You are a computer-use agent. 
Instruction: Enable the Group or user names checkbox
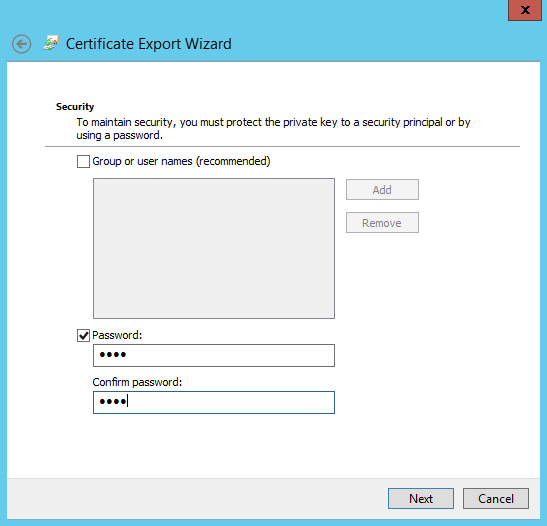(x=83, y=161)
